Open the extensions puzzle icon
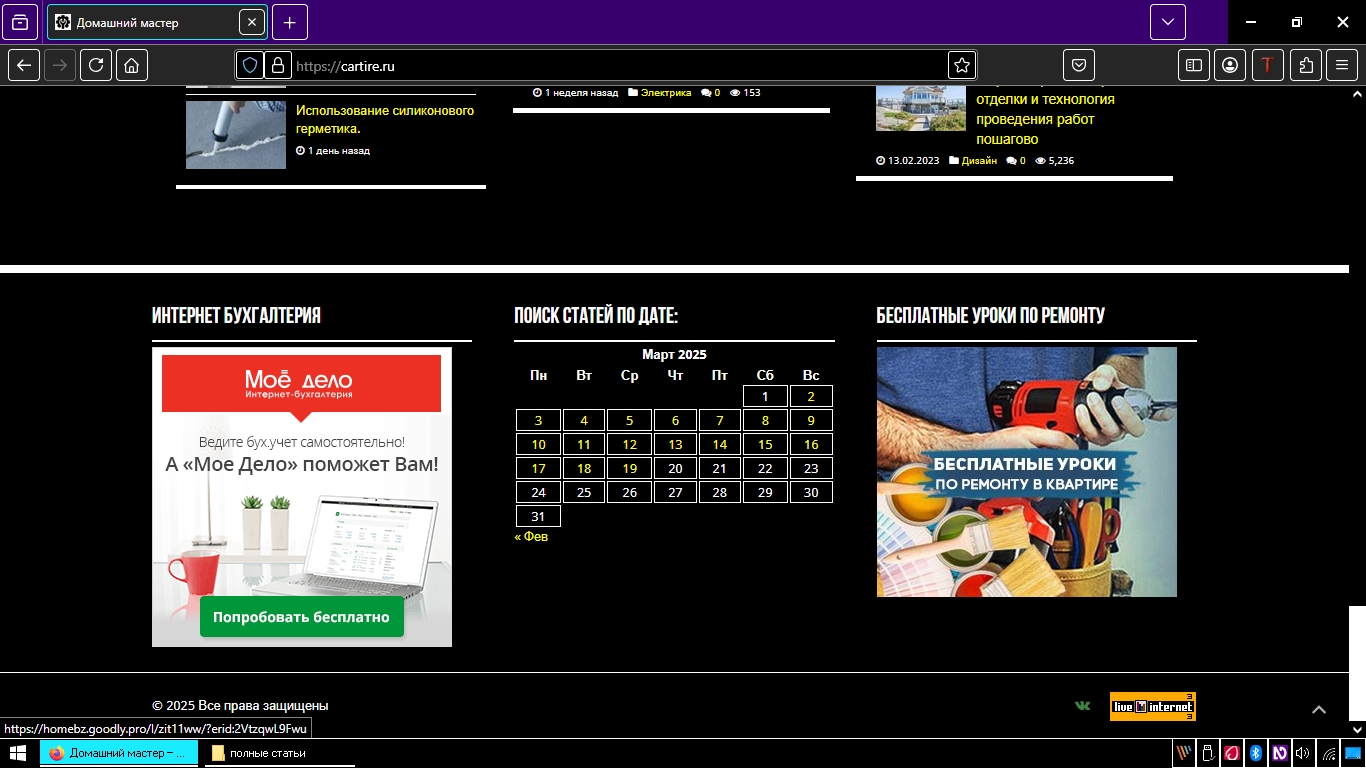This screenshot has width=1366, height=768. click(1306, 65)
